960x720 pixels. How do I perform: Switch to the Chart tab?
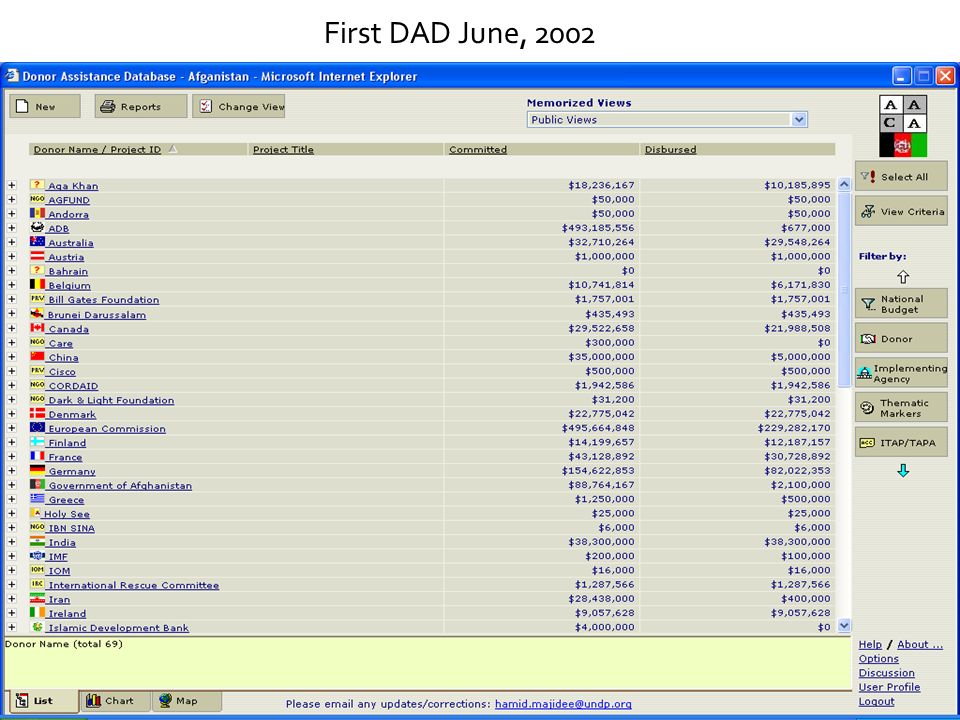[x=115, y=700]
